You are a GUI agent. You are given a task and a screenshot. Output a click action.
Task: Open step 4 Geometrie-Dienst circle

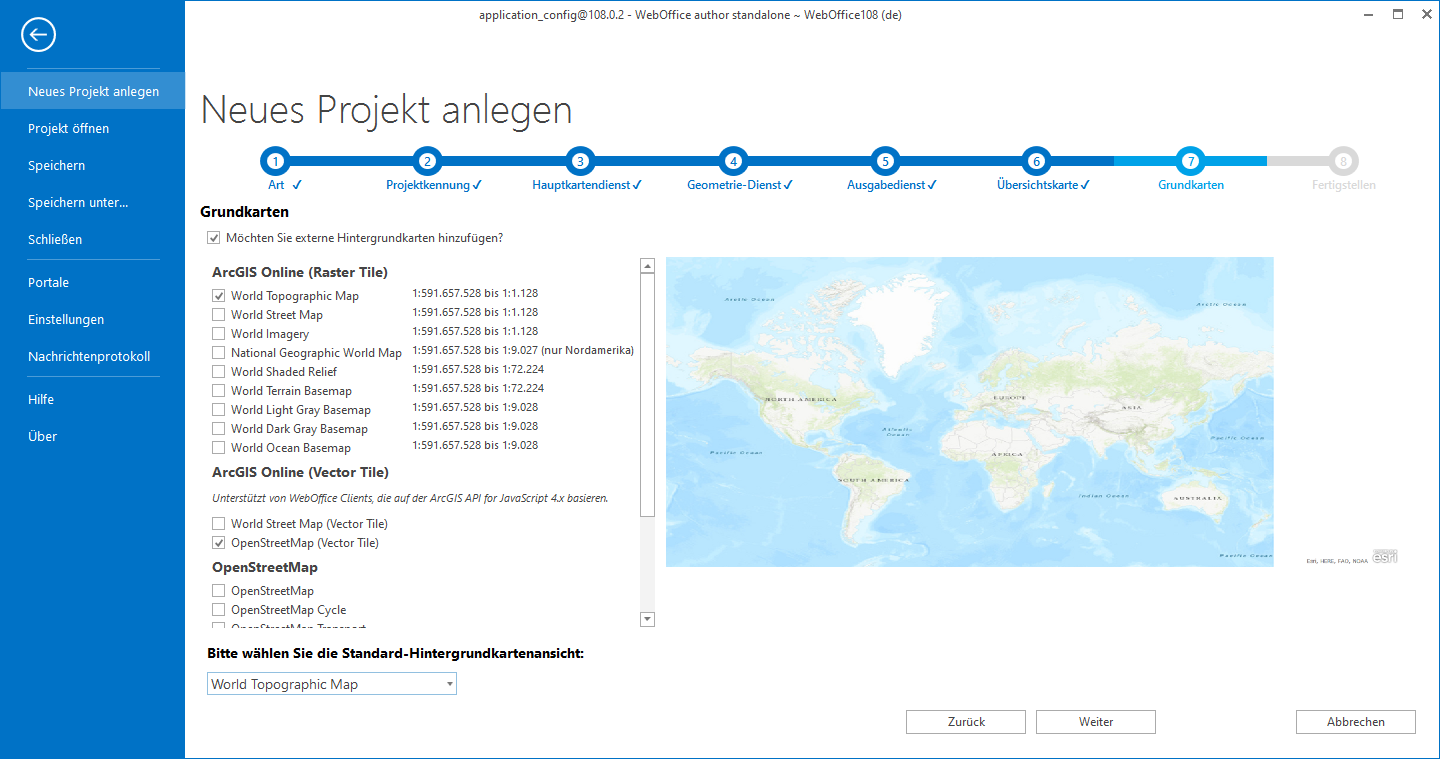point(733,160)
